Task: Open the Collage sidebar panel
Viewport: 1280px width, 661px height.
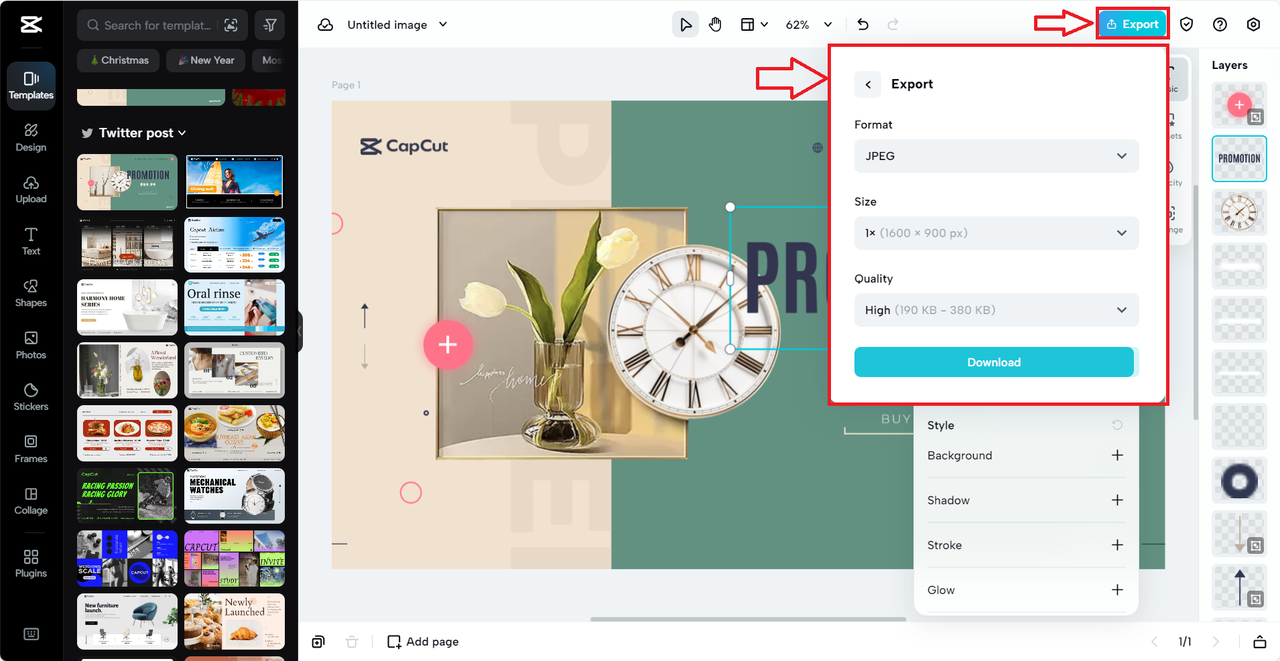Action: pyautogui.click(x=31, y=501)
